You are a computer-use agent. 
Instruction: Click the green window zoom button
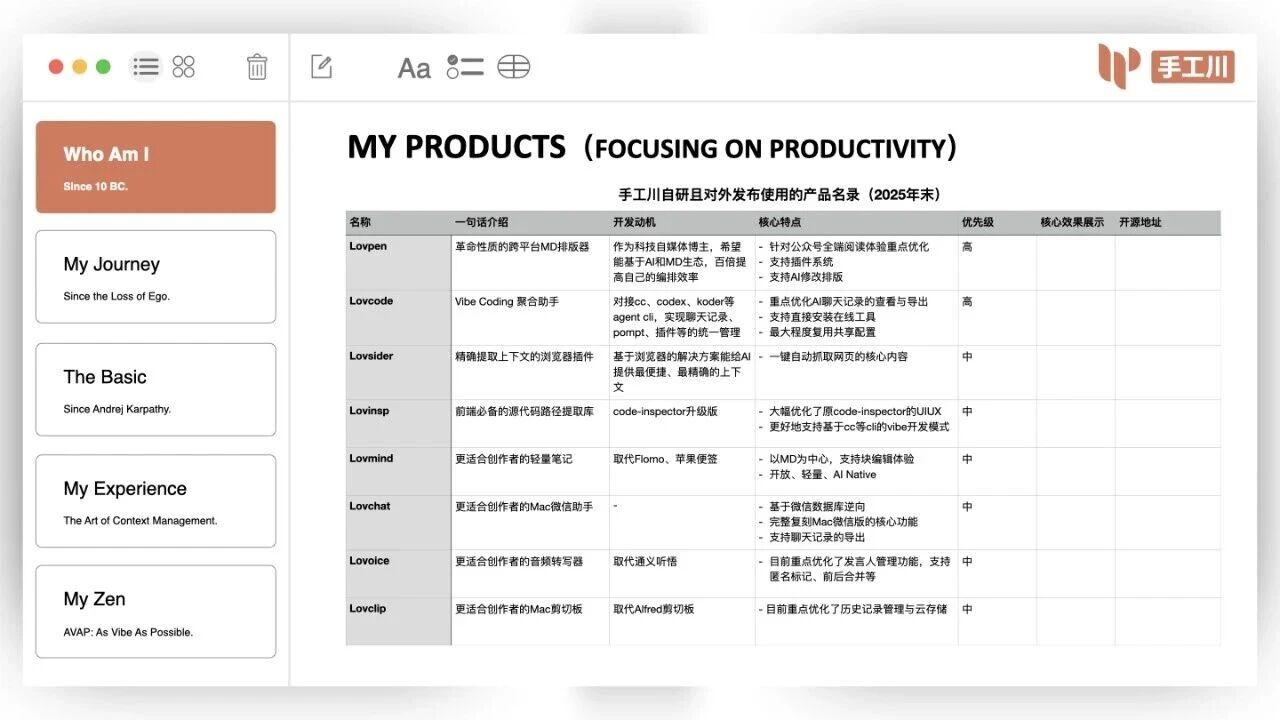pyautogui.click(x=103, y=67)
